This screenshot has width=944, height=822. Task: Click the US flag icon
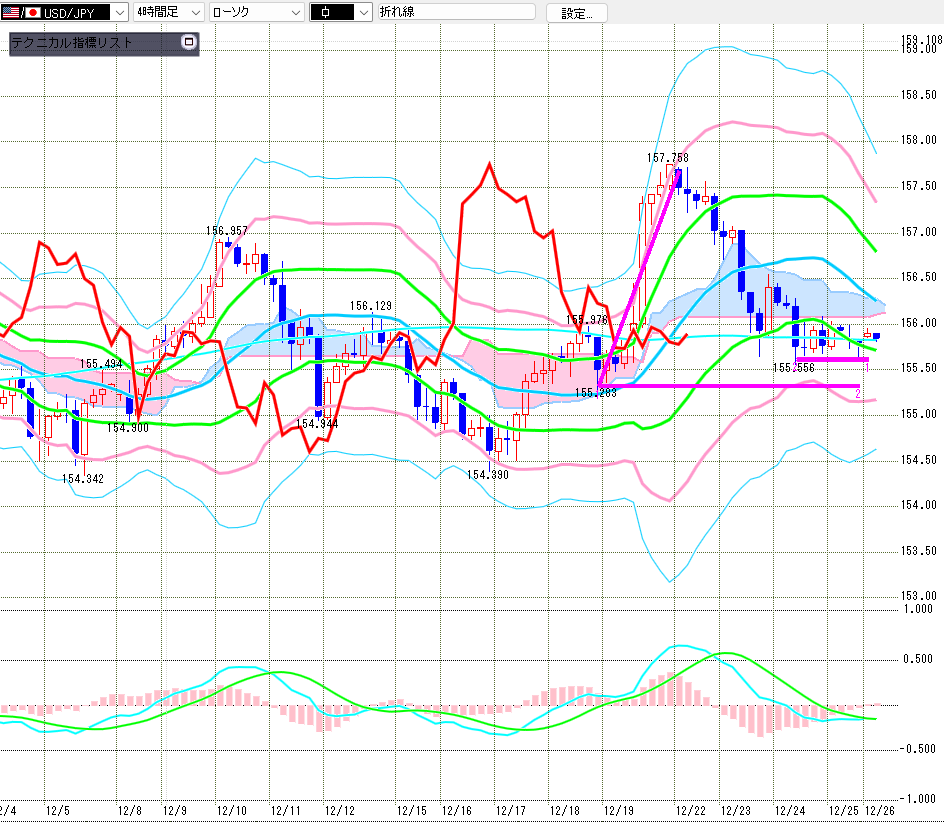pos(11,13)
